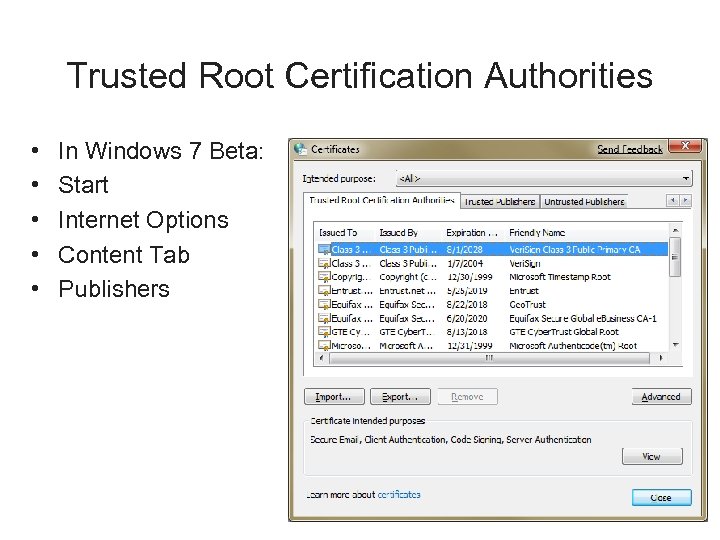This screenshot has width=720, height=540.
Task: Select 'GTE CyberTrust Global Root' entry
Action: click(493, 332)
